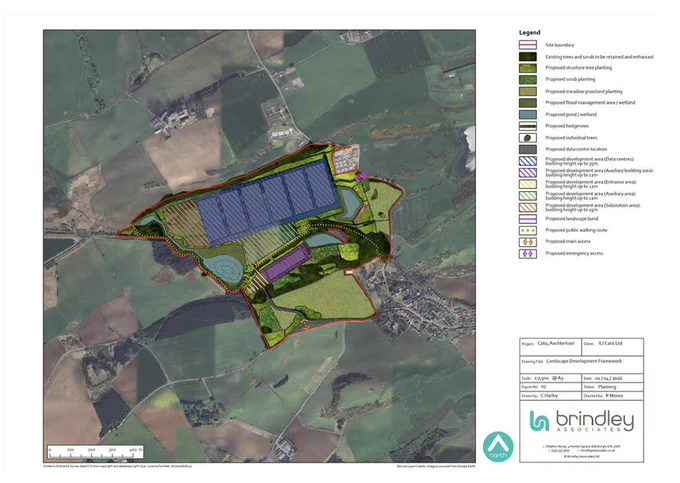Click 'Proposed structure tree planting' label
The image size is (680, 483).
coord(579,68)
